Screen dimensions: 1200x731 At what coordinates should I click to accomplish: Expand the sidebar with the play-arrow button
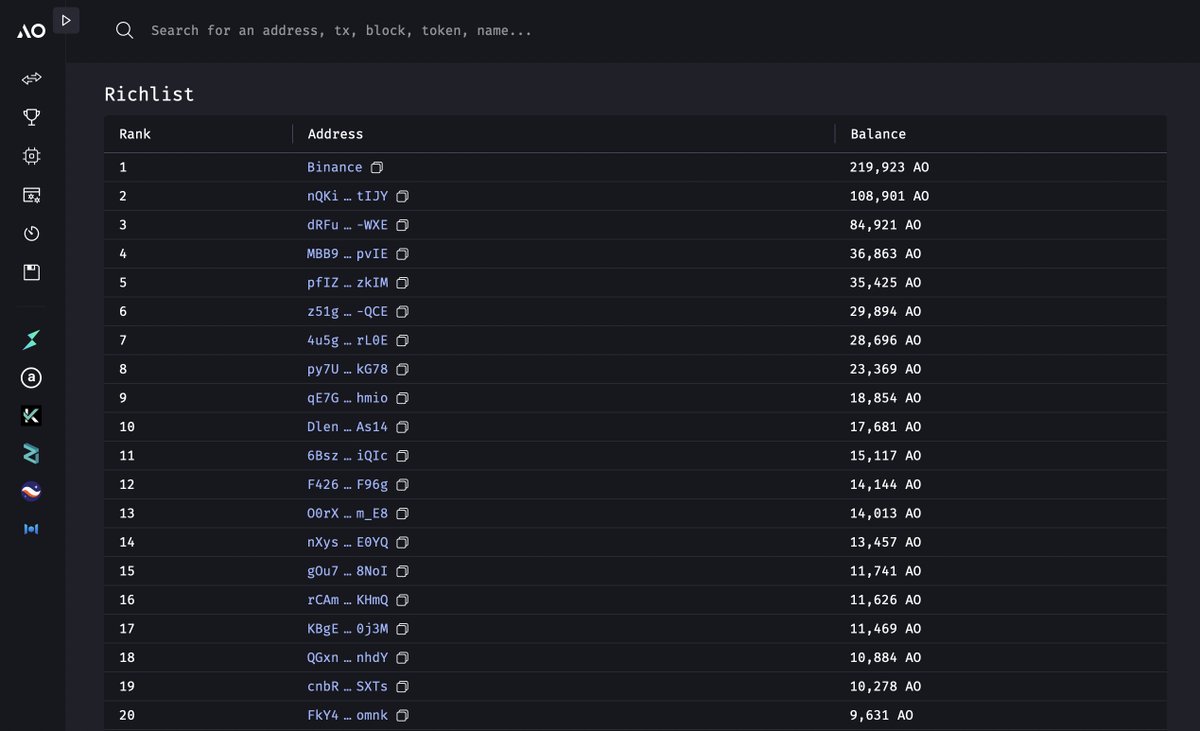tap(66, 20)
